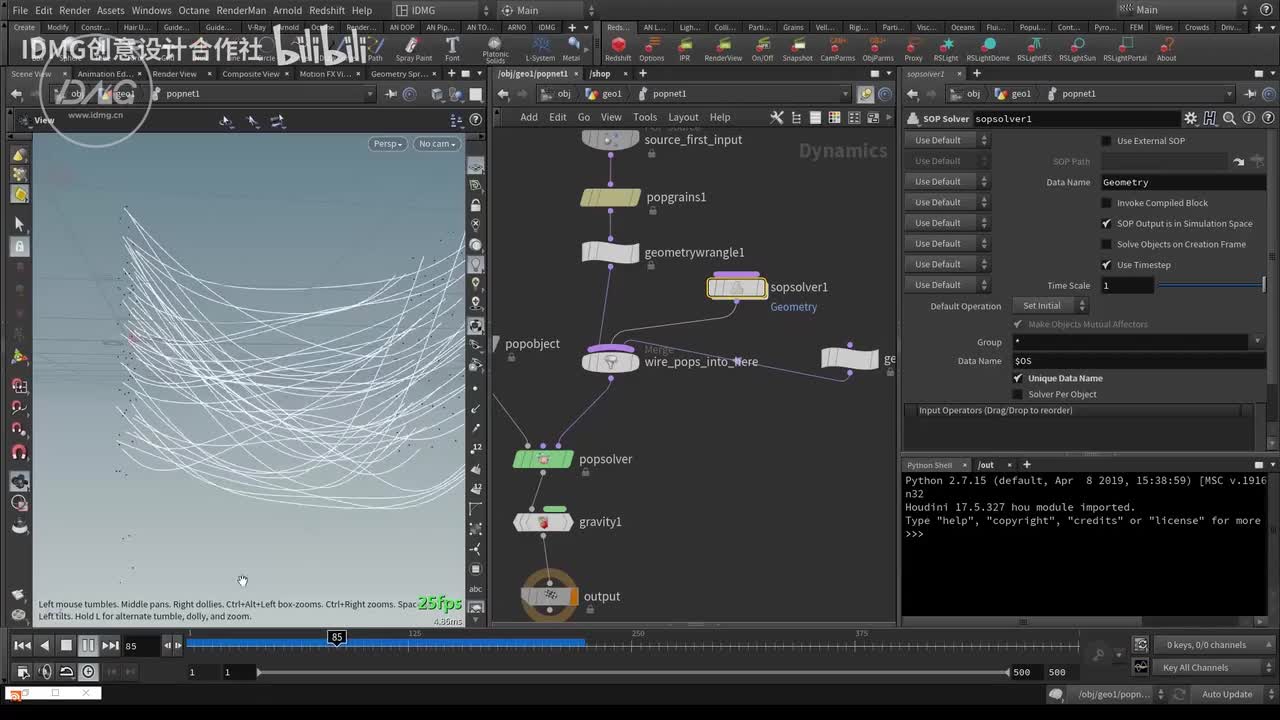Adjust the Time Scale slider
Screen dimensions: 1280x720
[x=1211, y=285]
